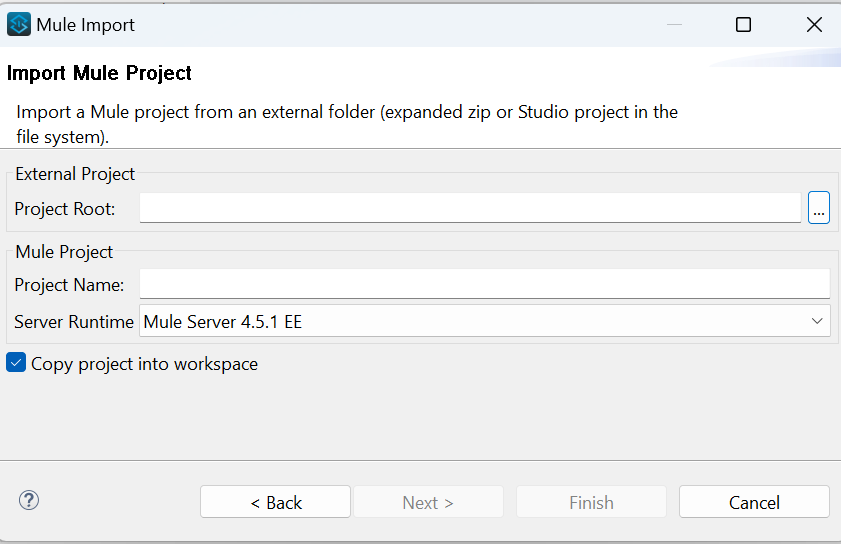Browse for Project Root with ellipsis button
841x544 pixels.
pyautogui.click(x=819, y=208)
